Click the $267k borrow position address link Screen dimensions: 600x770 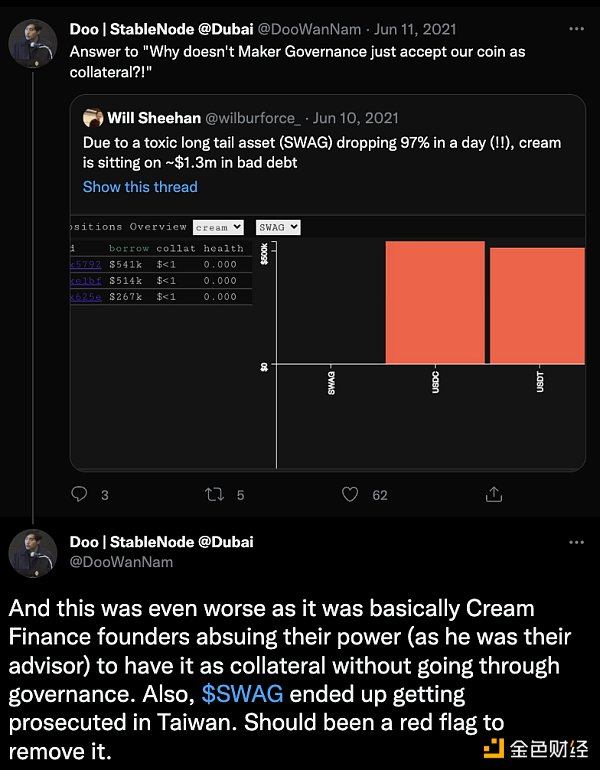85,297
